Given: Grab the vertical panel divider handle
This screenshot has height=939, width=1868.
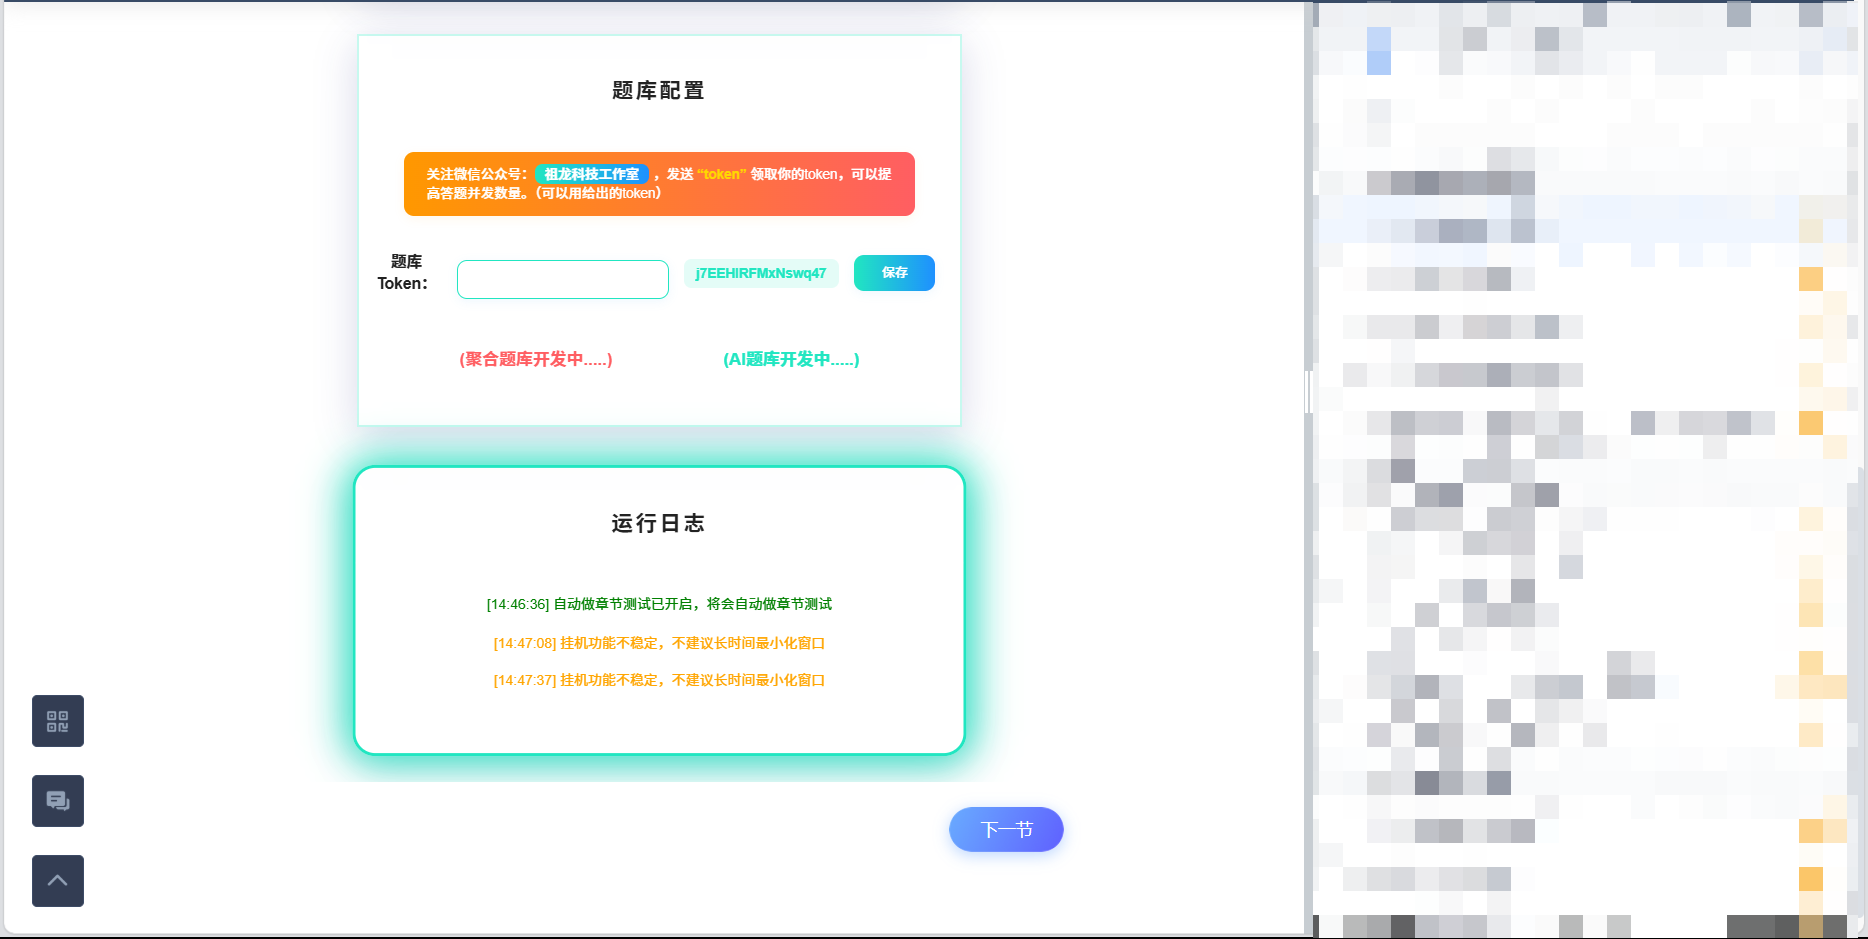Looking at the screenshot, I should pyautogui.click(x=1308, y=392).
